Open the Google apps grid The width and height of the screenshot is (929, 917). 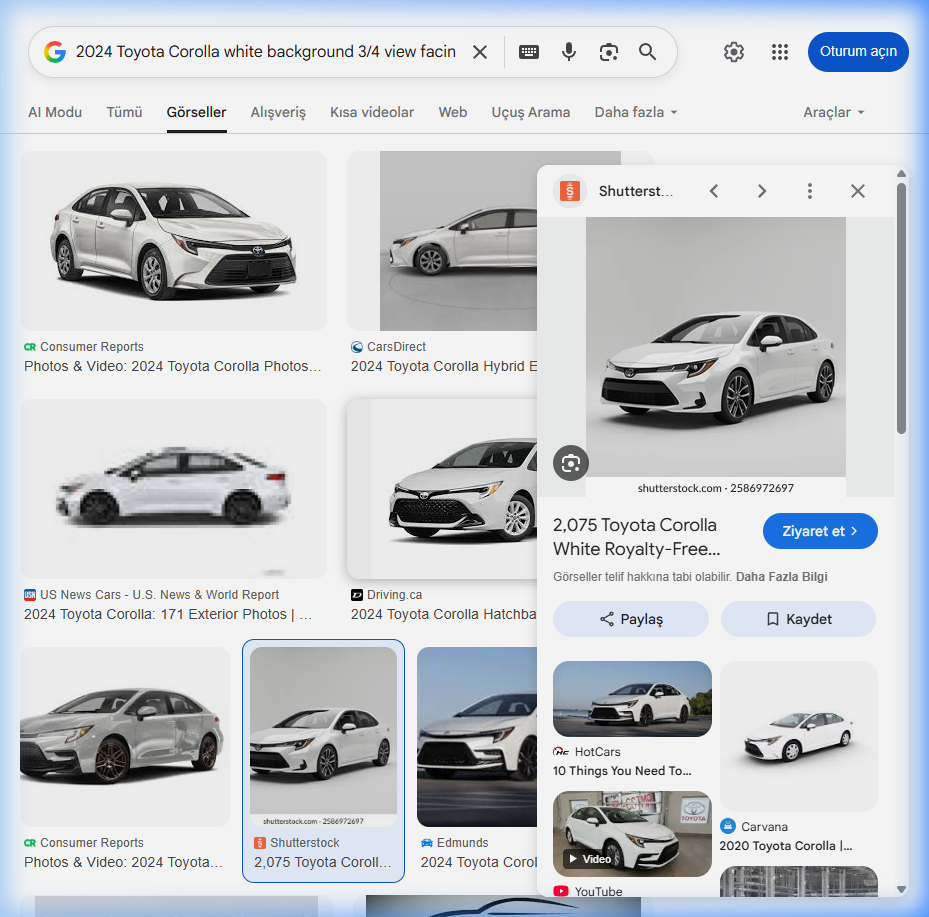(780, 52)
